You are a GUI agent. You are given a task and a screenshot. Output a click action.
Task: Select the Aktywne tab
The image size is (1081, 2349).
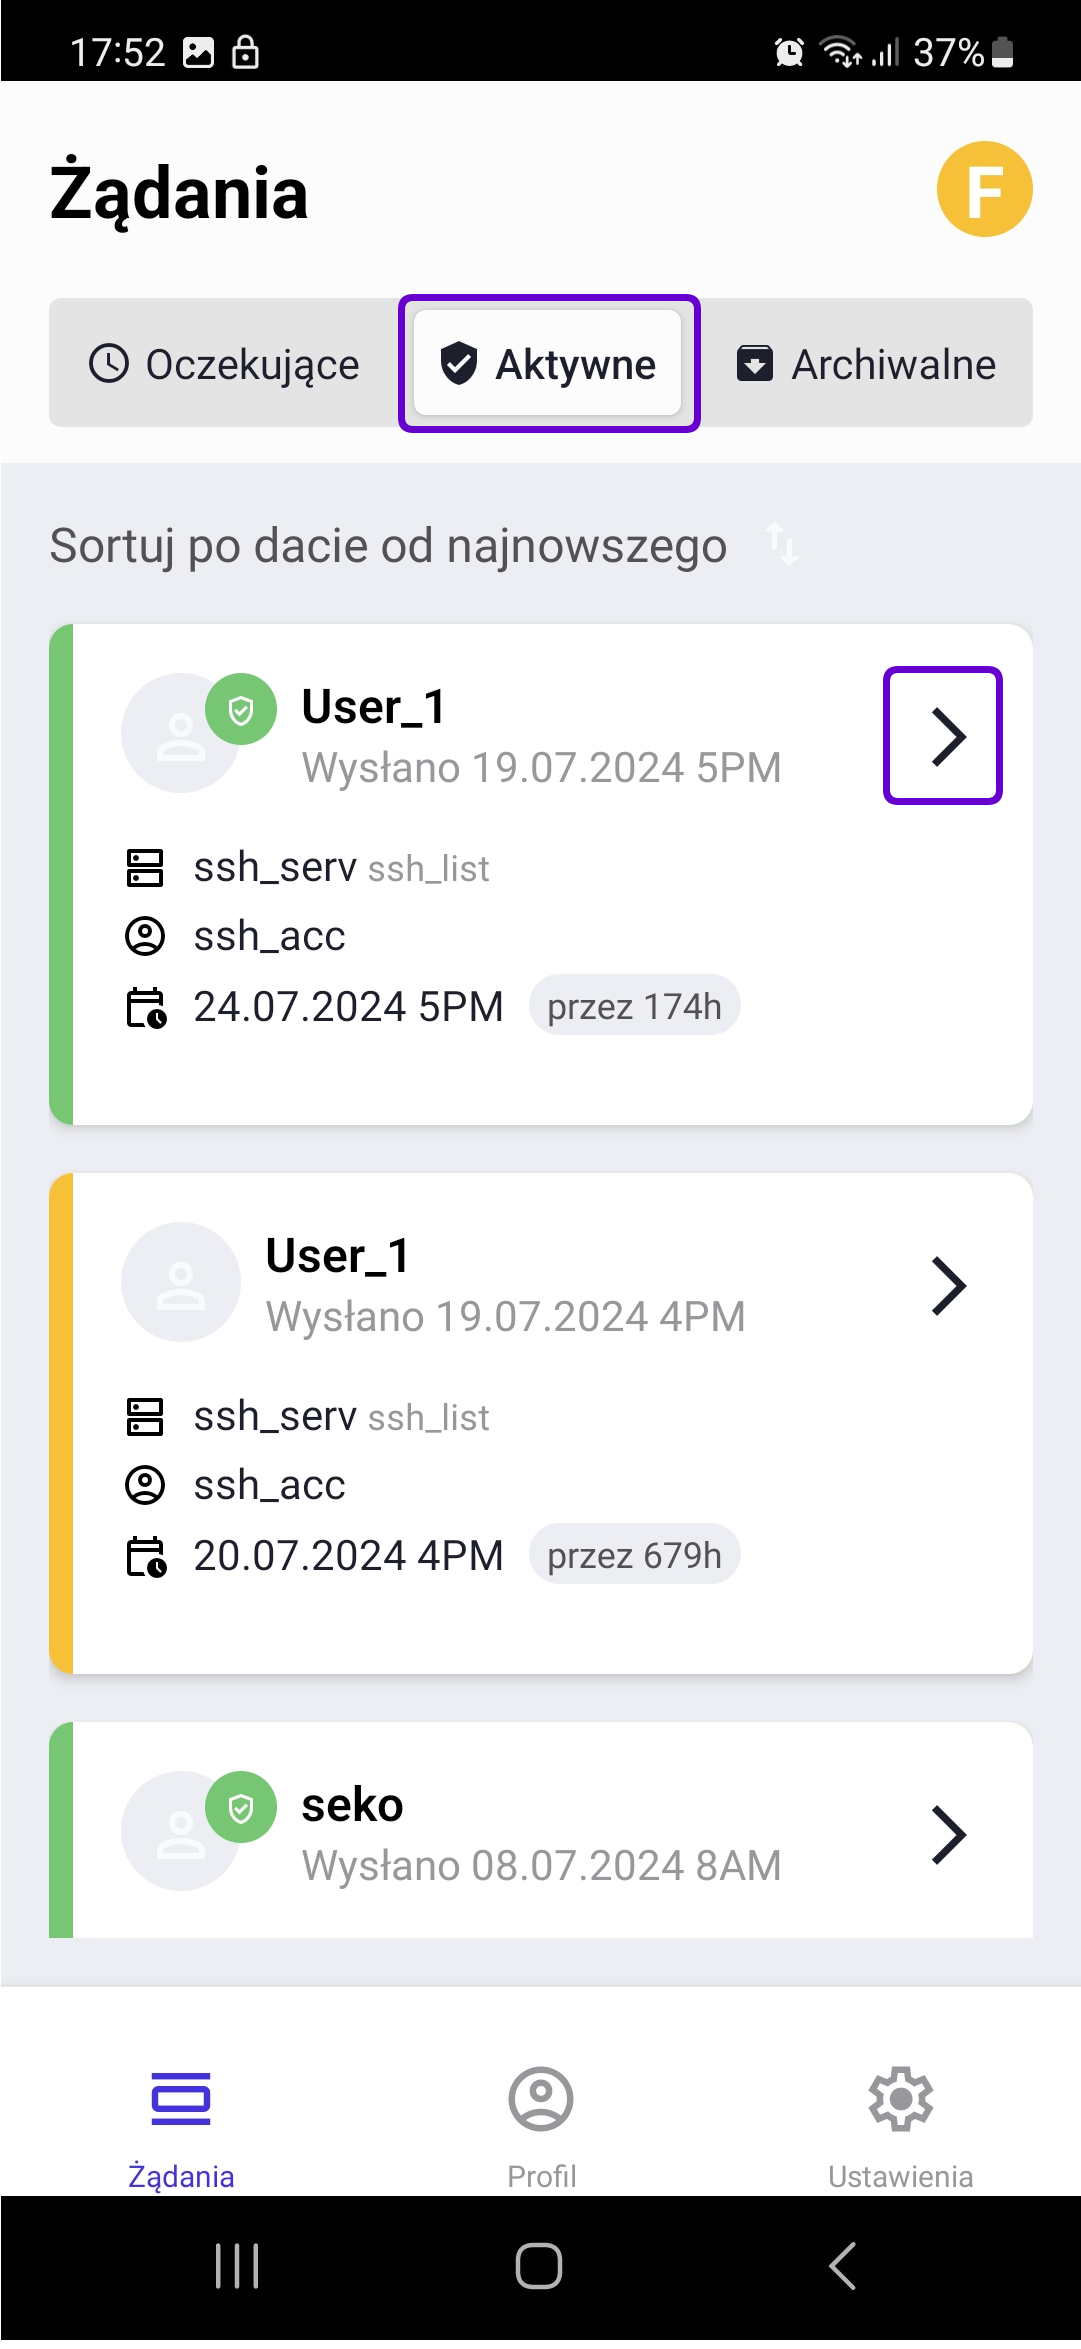click(548, 363)
